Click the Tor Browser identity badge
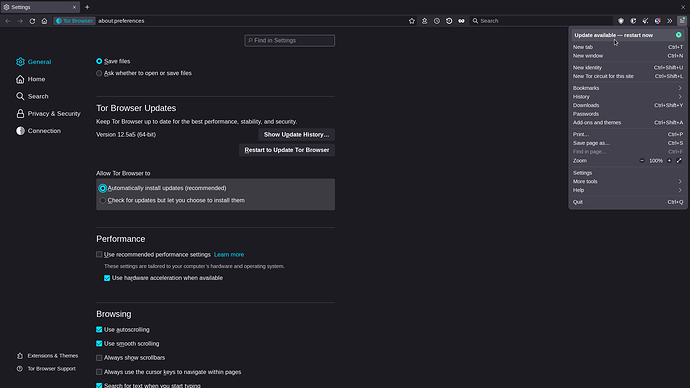Viewport: 690px width, 388px height. tap(74, 21)
